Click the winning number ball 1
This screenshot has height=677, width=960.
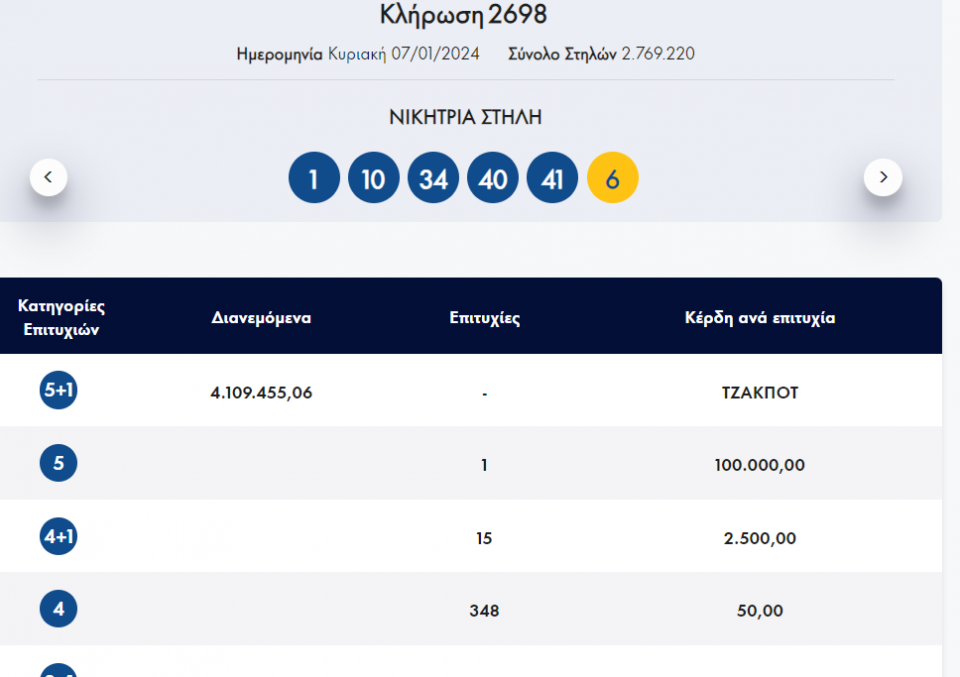[x=314, y=179]
